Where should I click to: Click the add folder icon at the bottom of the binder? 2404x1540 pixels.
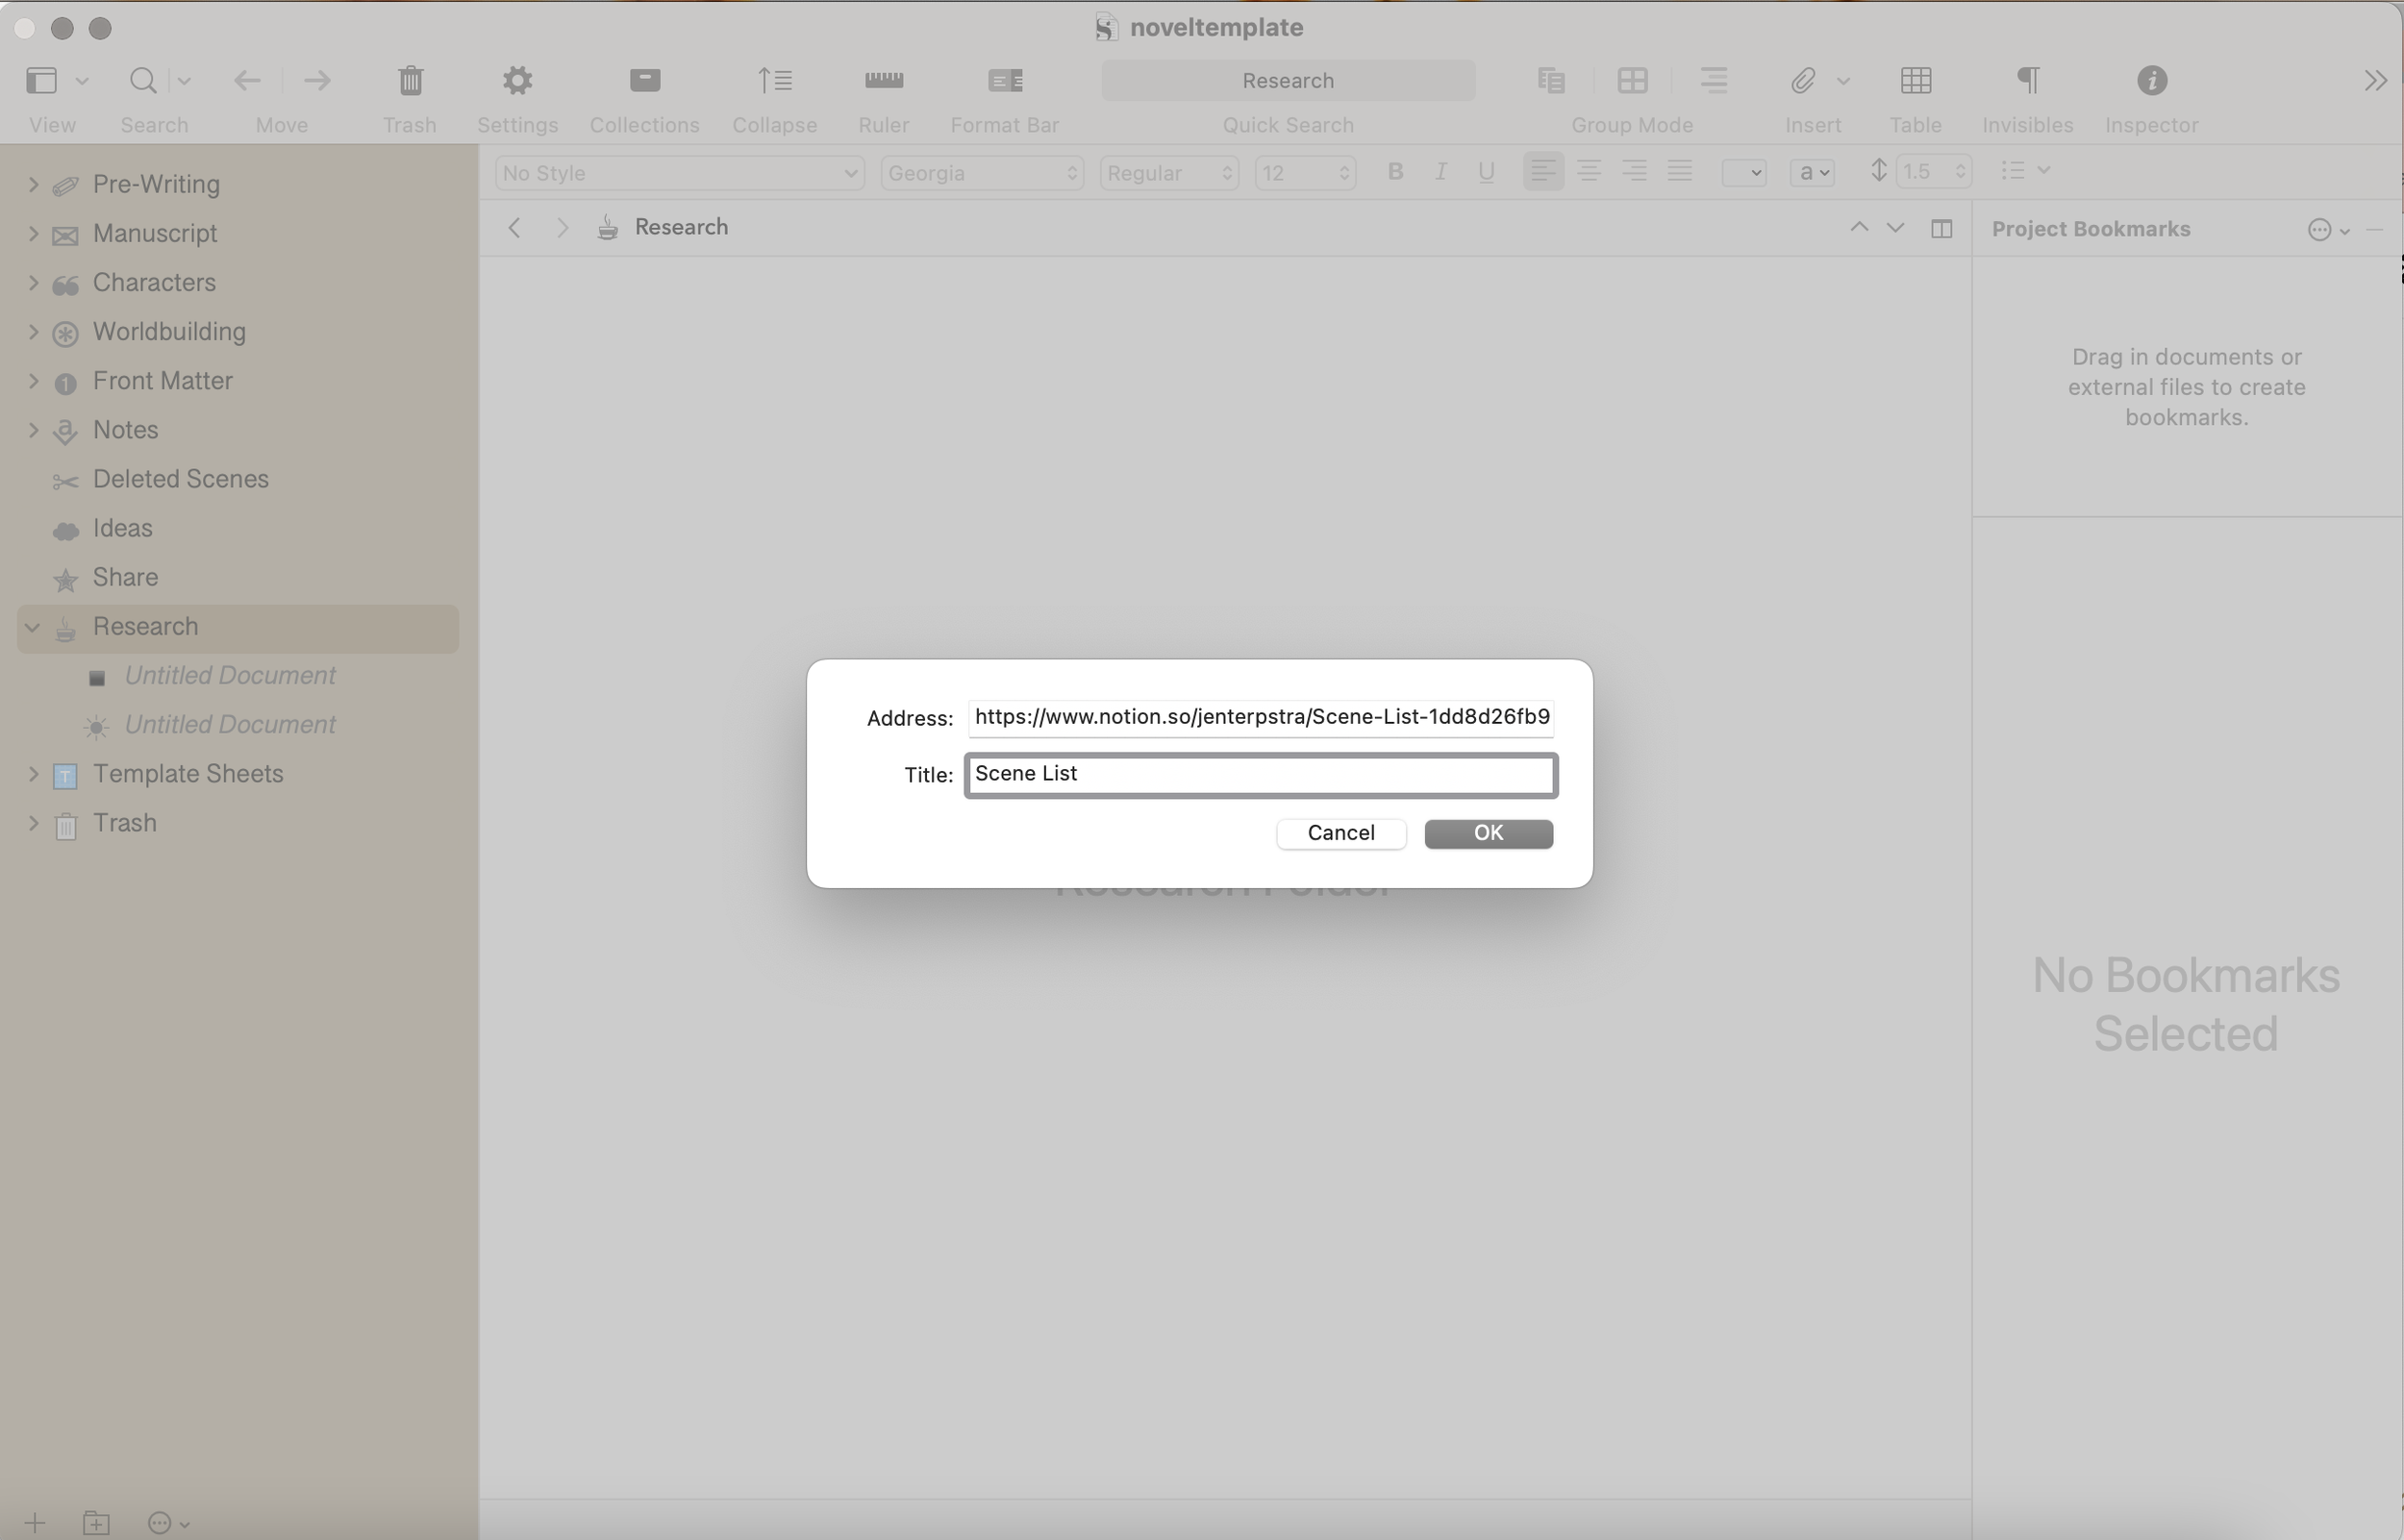[96, 1522]
